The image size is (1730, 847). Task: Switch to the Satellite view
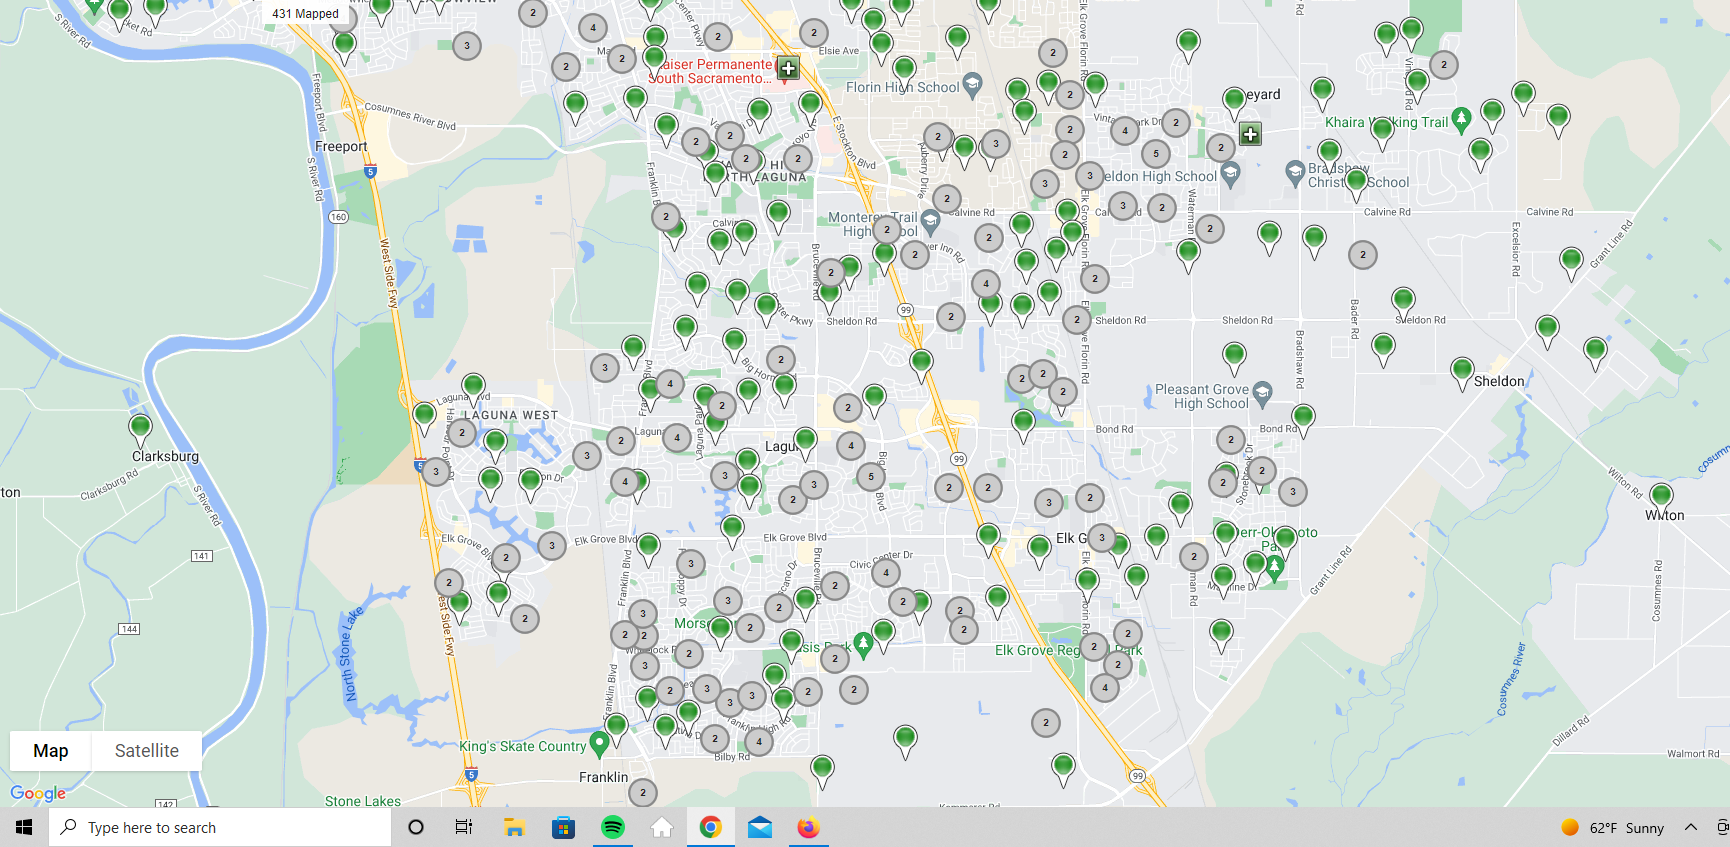[x=147, y=751]
